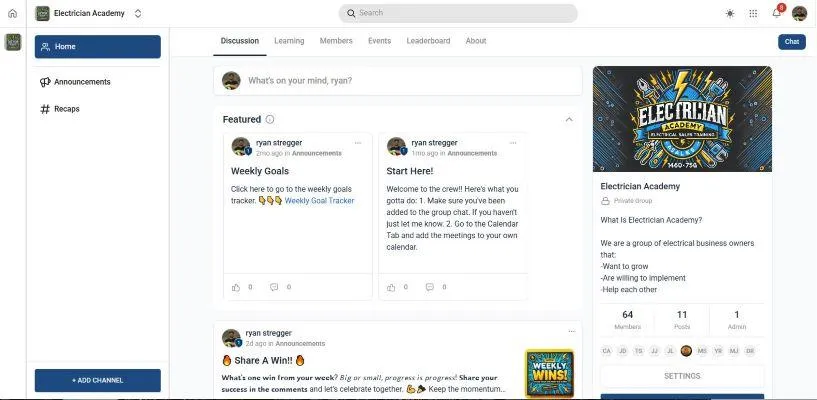The image size is (817, 400).
Task: Open comments on the Start Here! post
Action: coord(429,287)
